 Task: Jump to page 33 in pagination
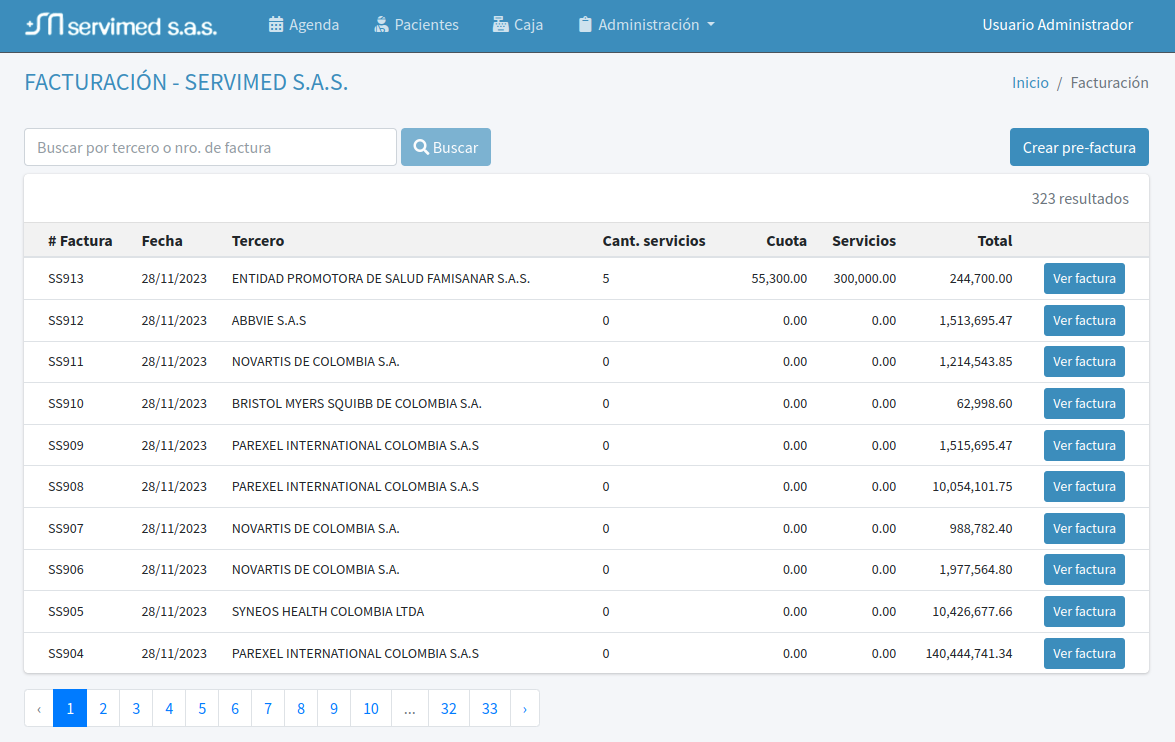click(x=489, y=708)
